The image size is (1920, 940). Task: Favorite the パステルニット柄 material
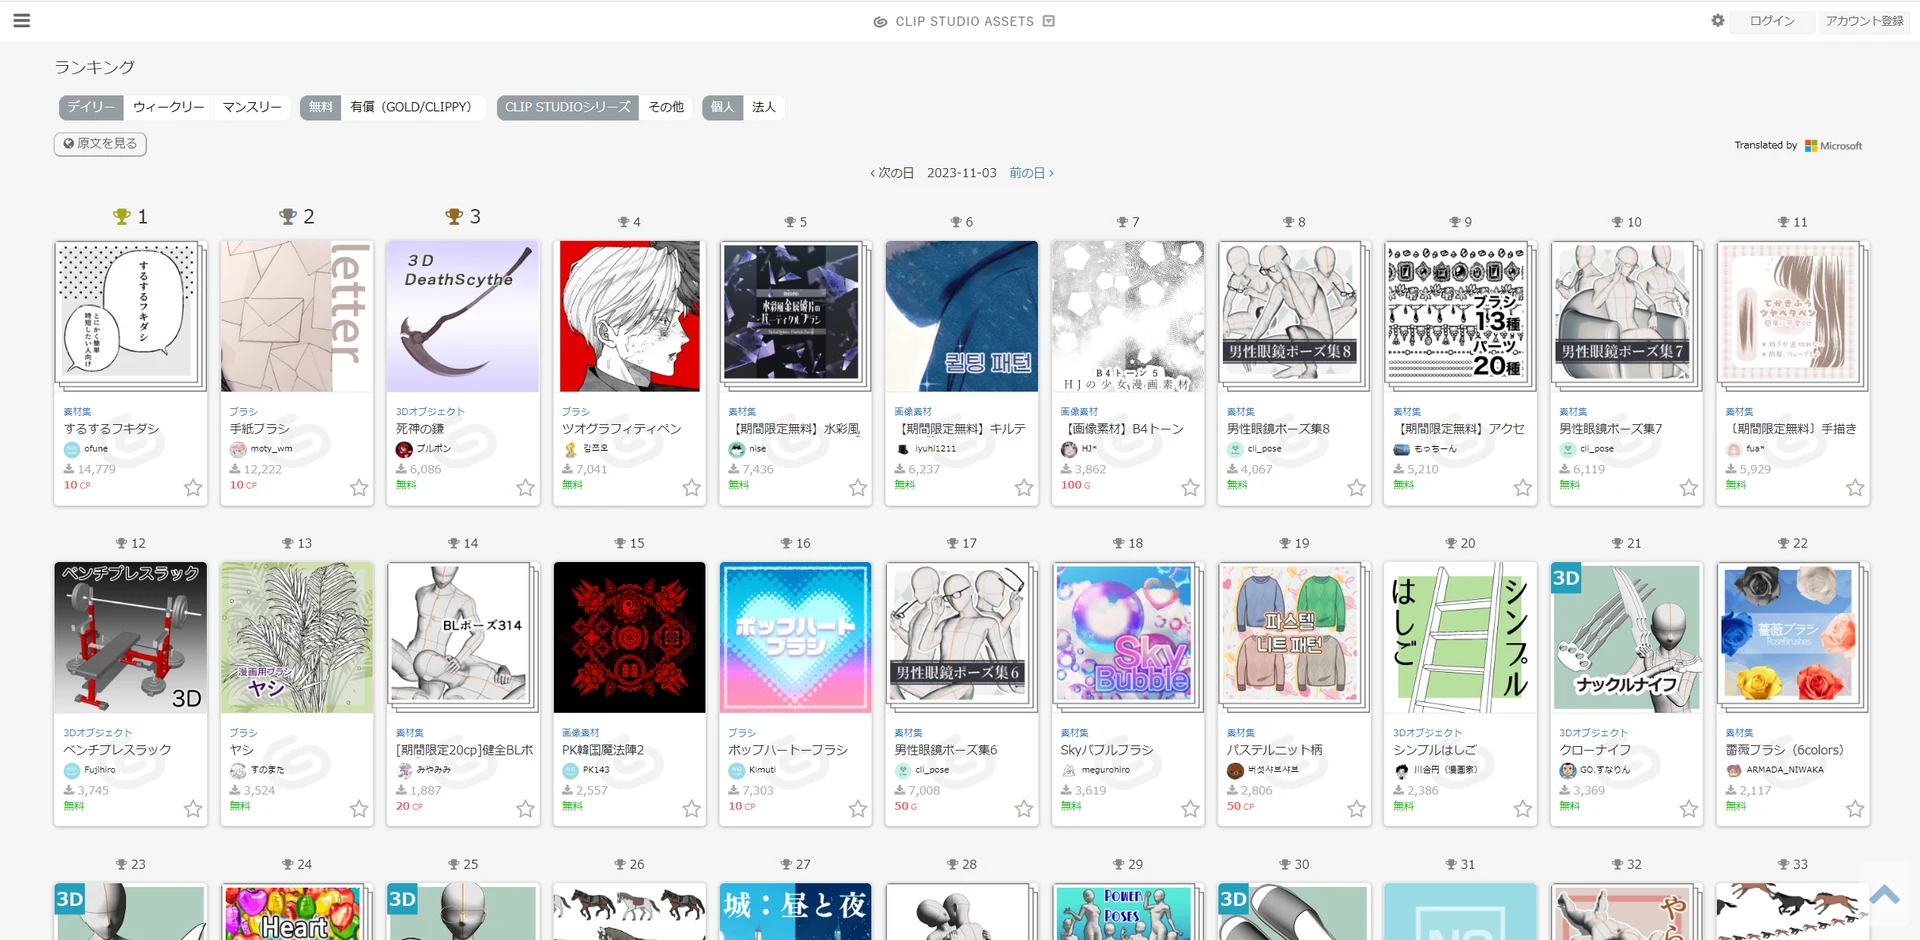click(x=1356, y=809)
